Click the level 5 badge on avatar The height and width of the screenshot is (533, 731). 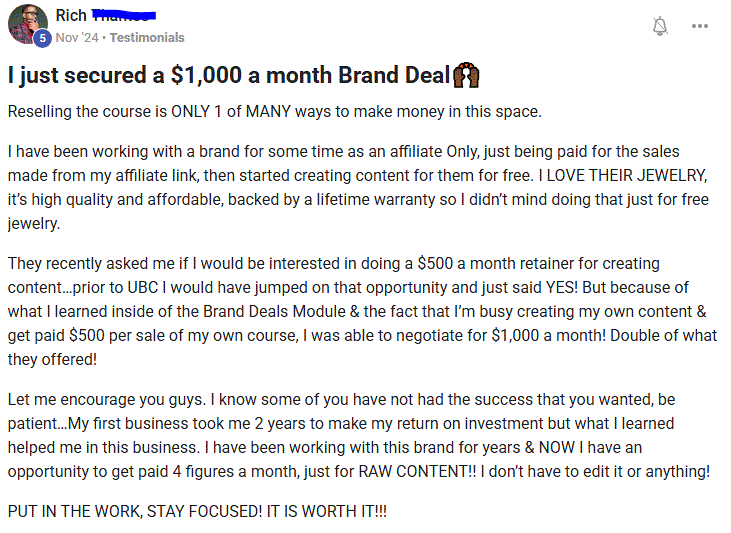coord(43,38)
